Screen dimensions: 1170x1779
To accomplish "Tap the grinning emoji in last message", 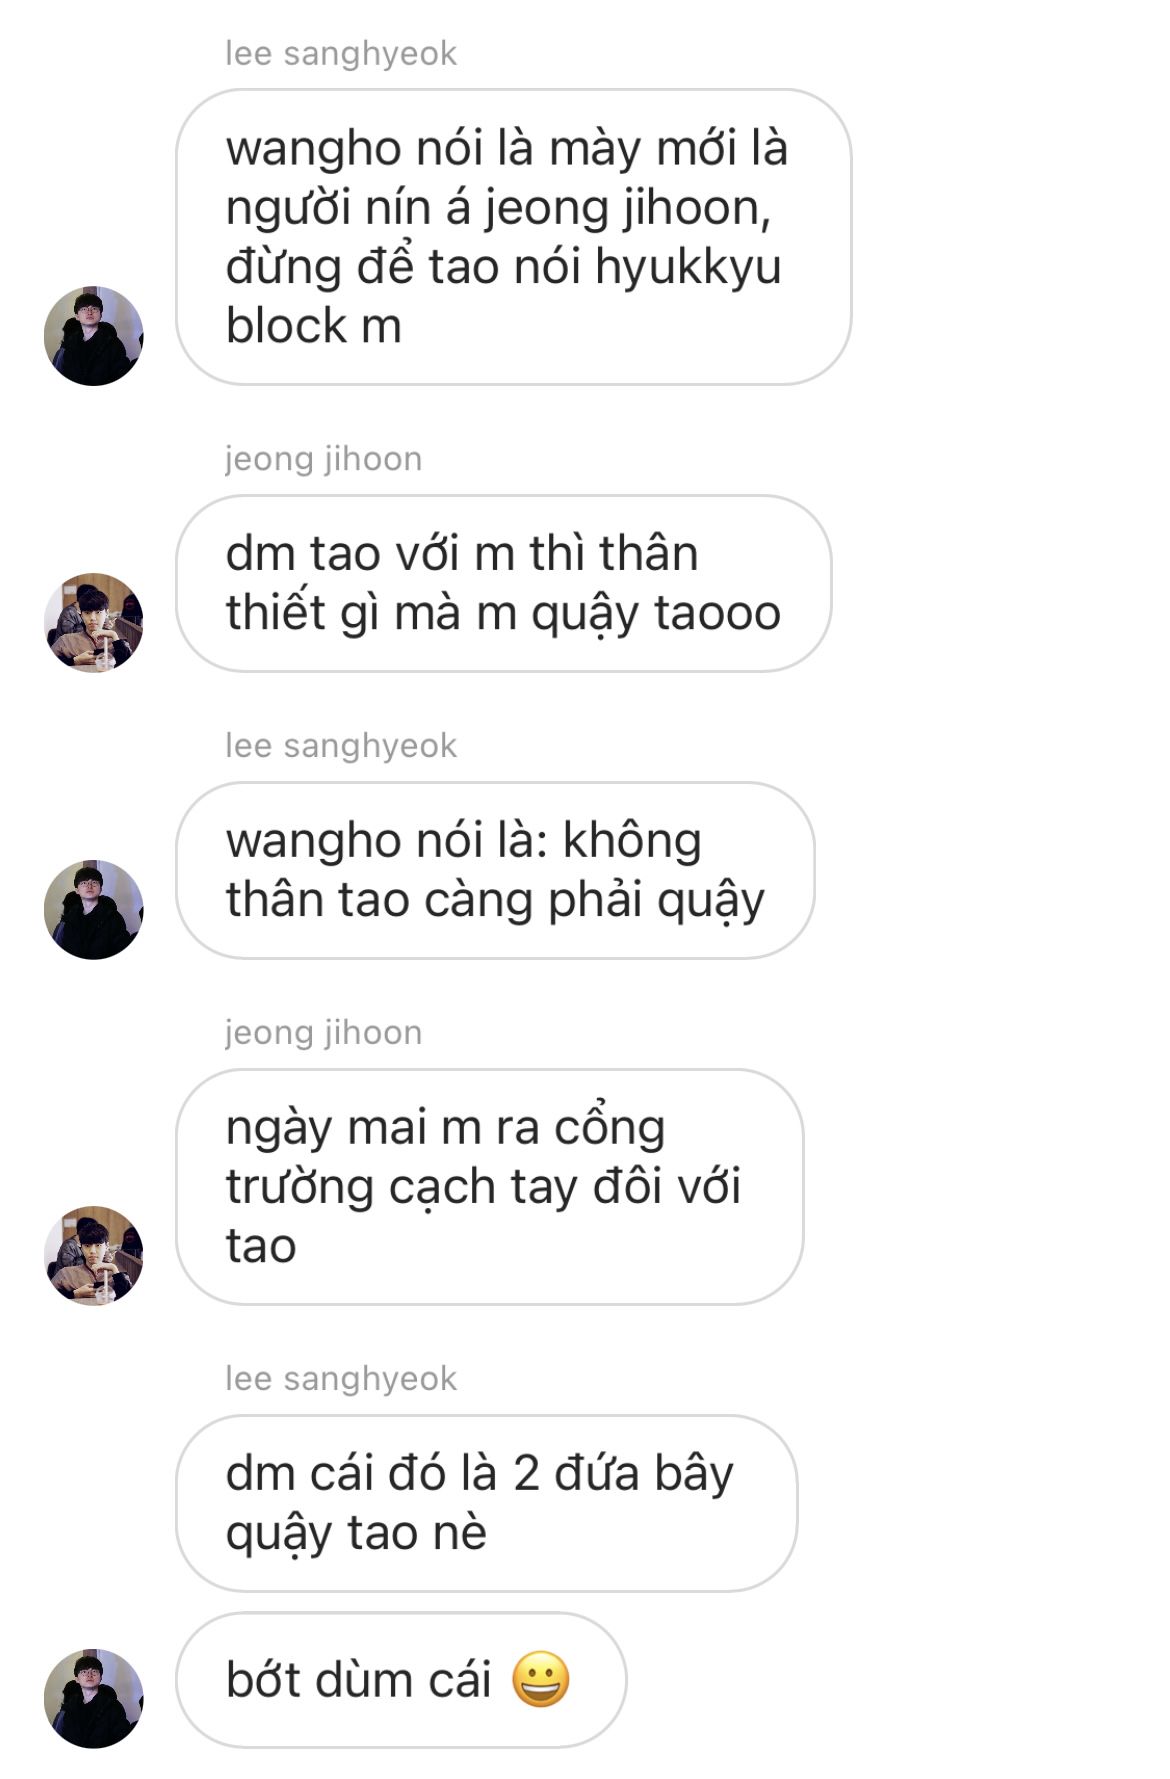I will tap(541, 1679).
